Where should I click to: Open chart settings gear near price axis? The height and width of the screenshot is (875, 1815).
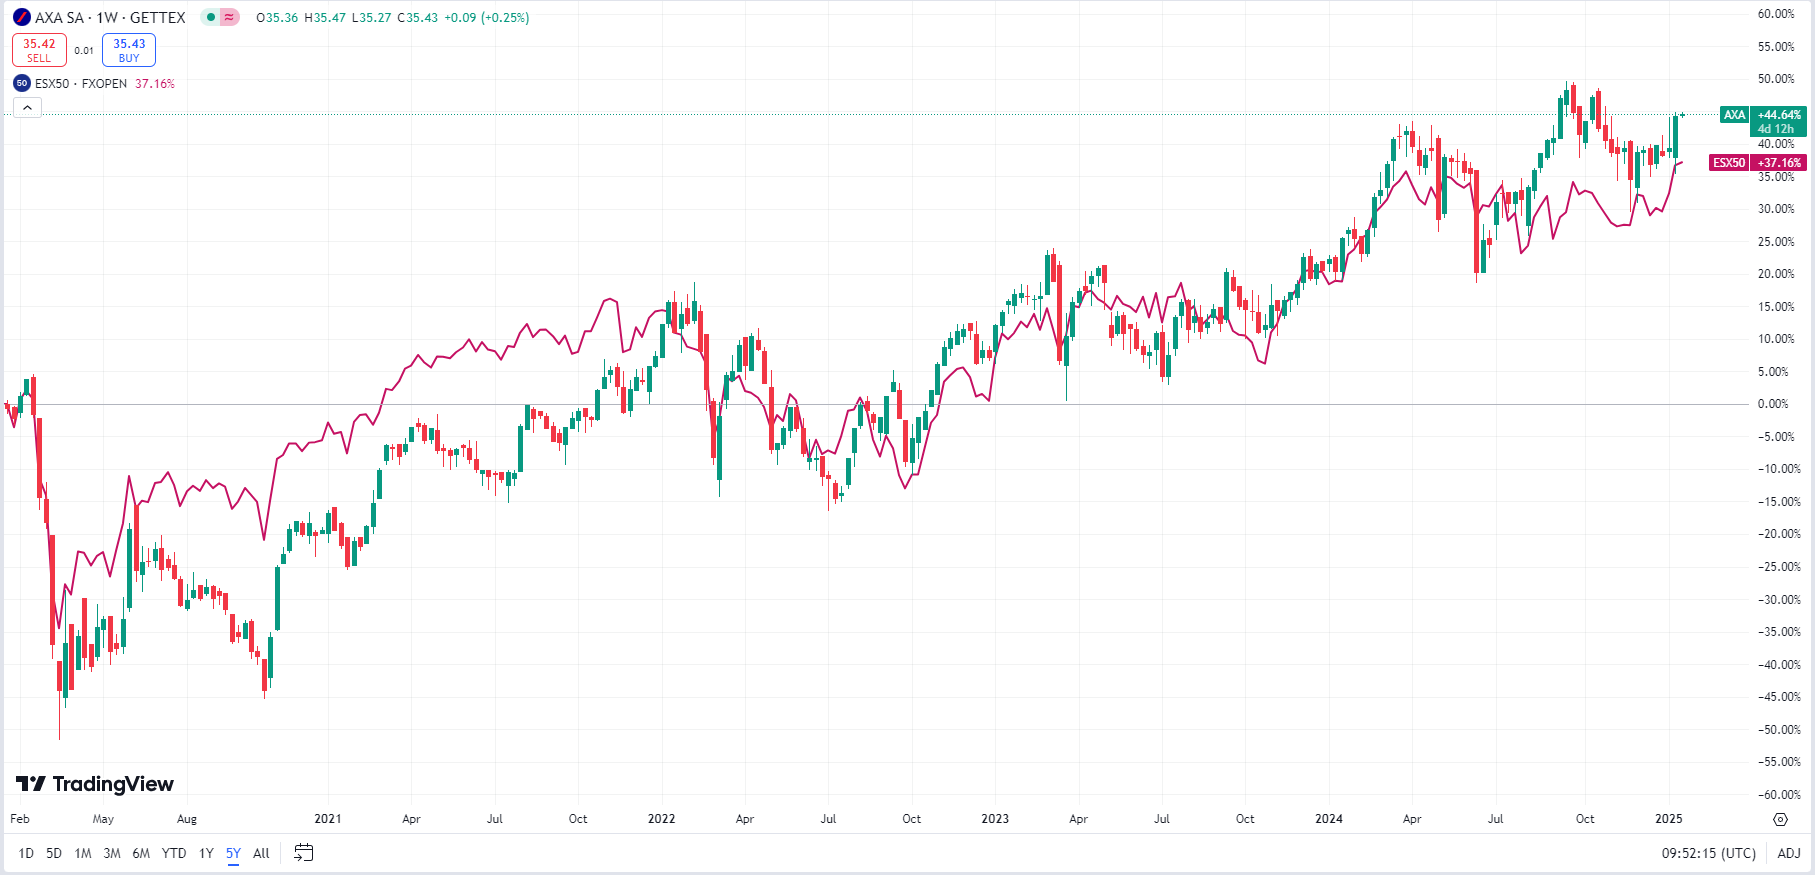tap(1780, 819)
